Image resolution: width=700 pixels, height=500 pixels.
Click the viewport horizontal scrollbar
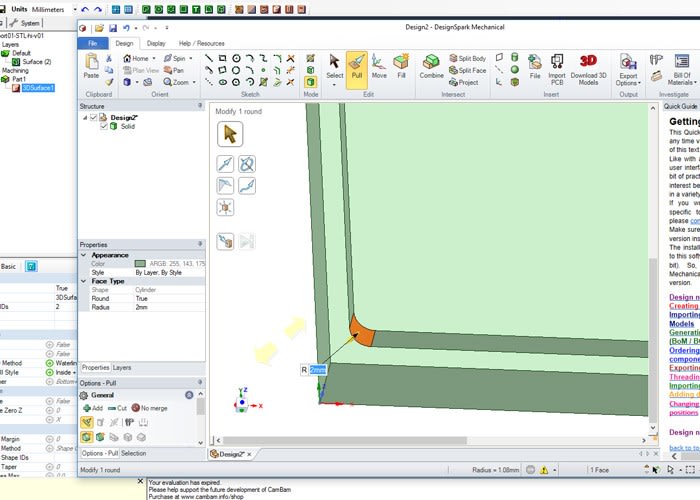point(345,441)
